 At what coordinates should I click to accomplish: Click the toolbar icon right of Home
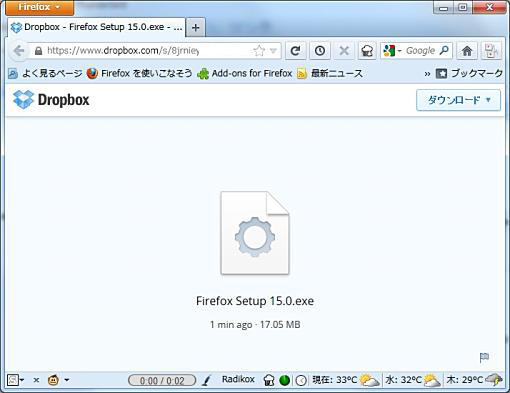coord(491,51)
